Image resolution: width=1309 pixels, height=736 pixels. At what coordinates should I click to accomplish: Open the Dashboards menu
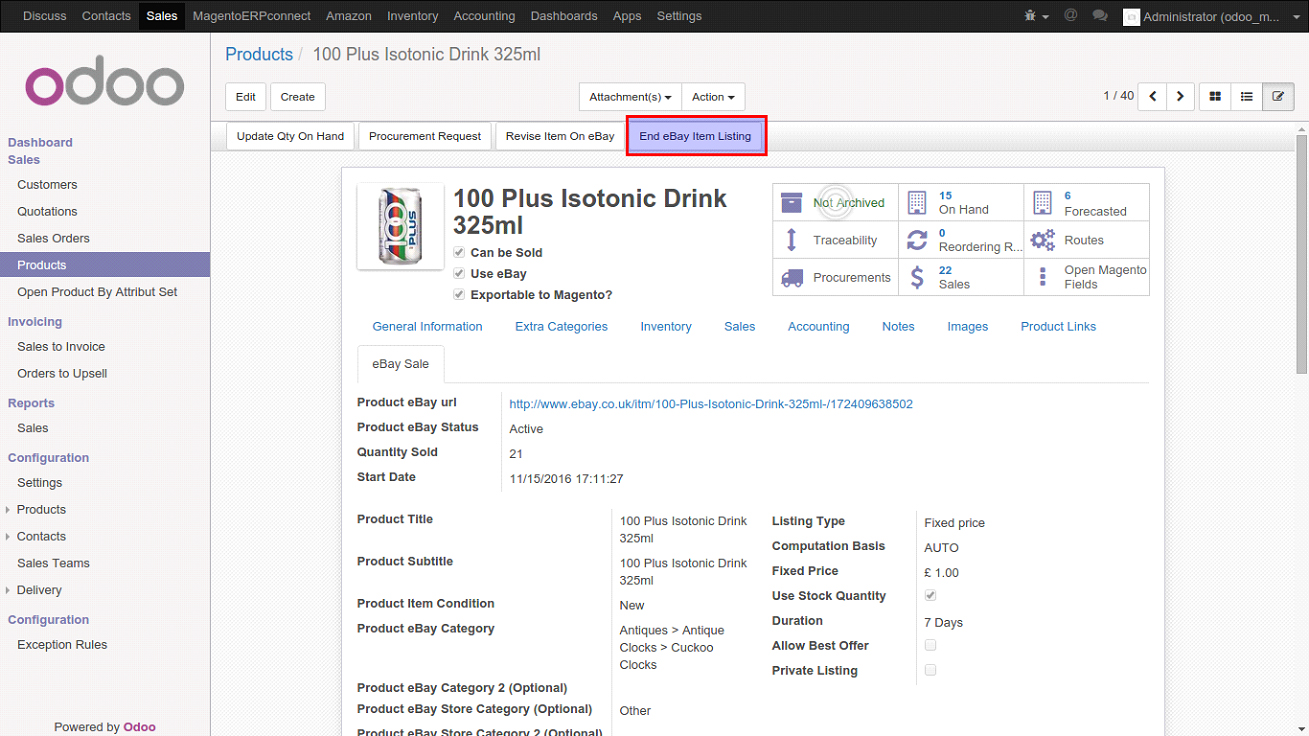click(564, 16)
